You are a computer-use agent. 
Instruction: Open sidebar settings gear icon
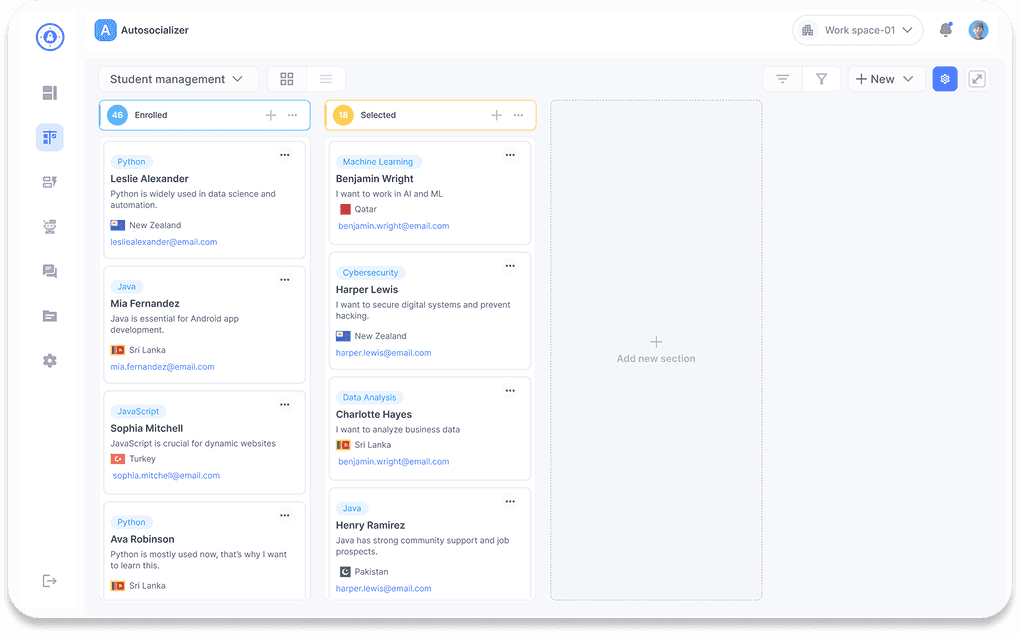pyautogui.click(x=49, y=360)
